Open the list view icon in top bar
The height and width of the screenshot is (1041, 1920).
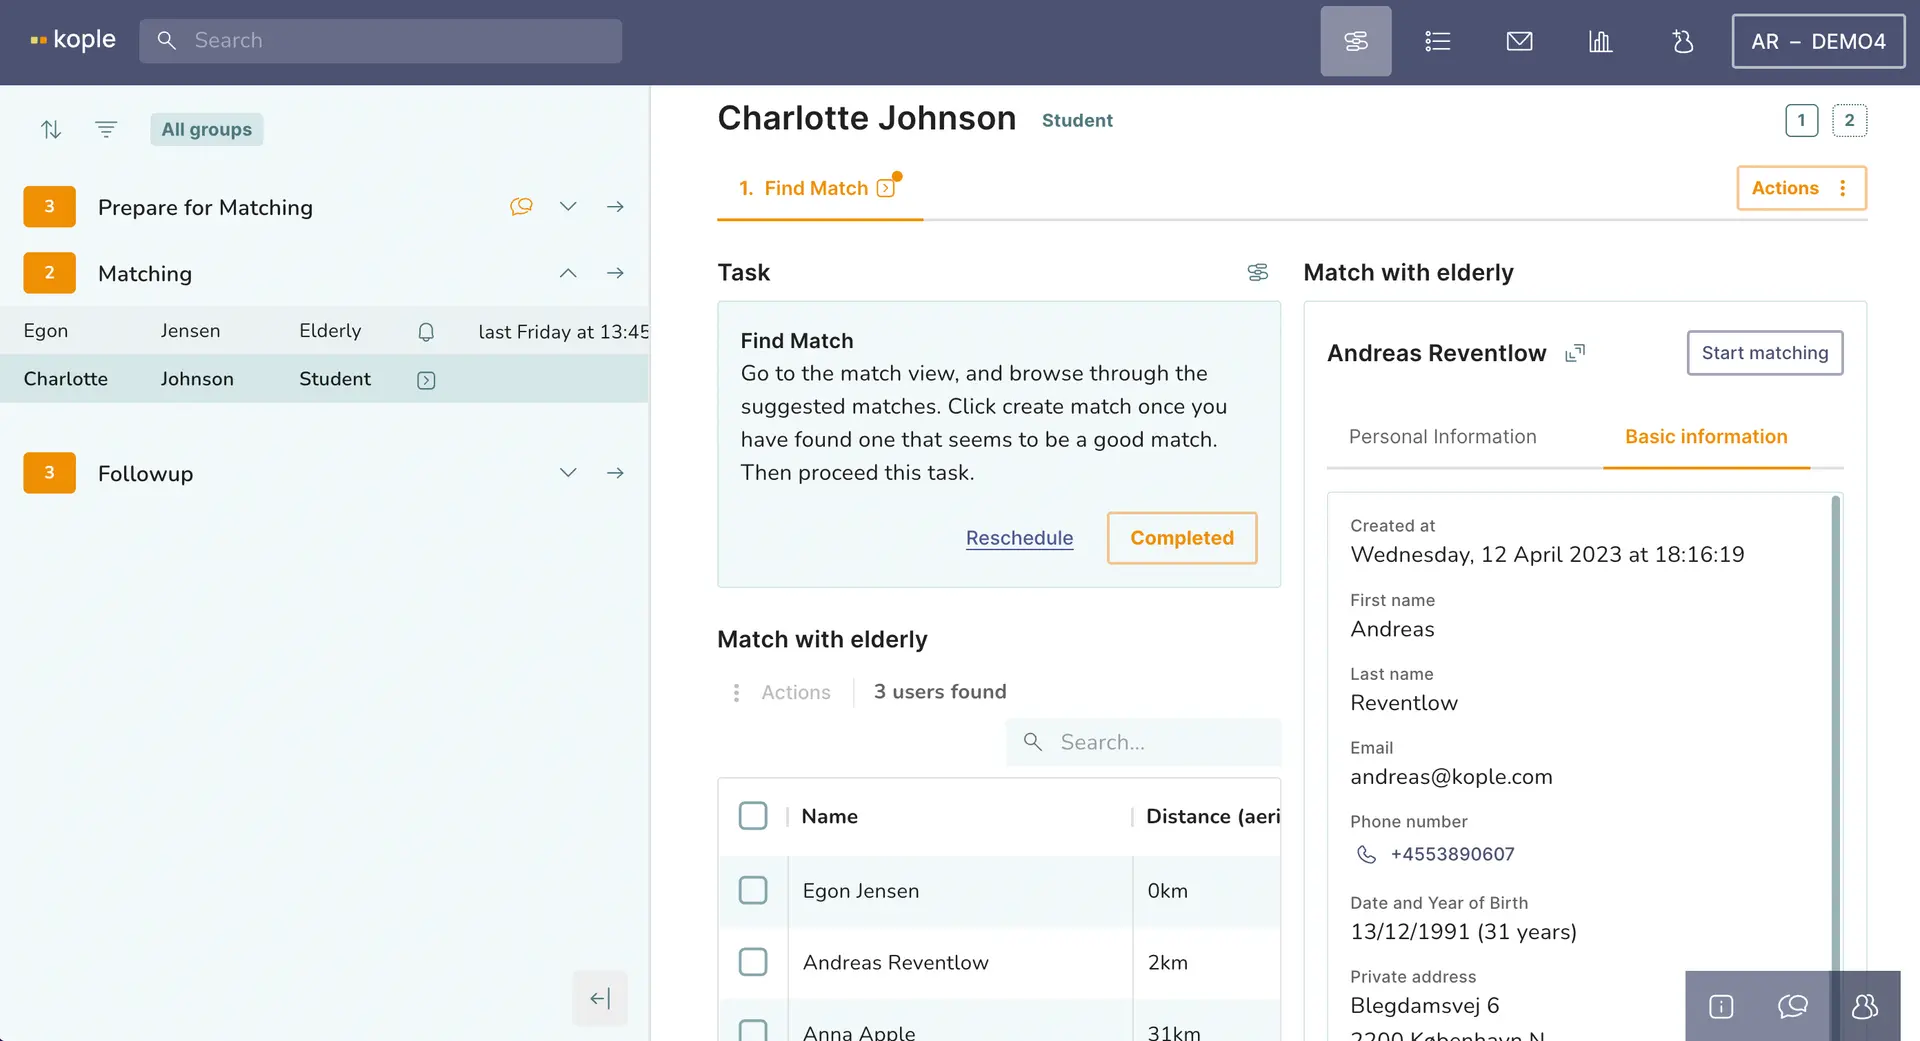pyautogui.click(x=1437, y=41)
